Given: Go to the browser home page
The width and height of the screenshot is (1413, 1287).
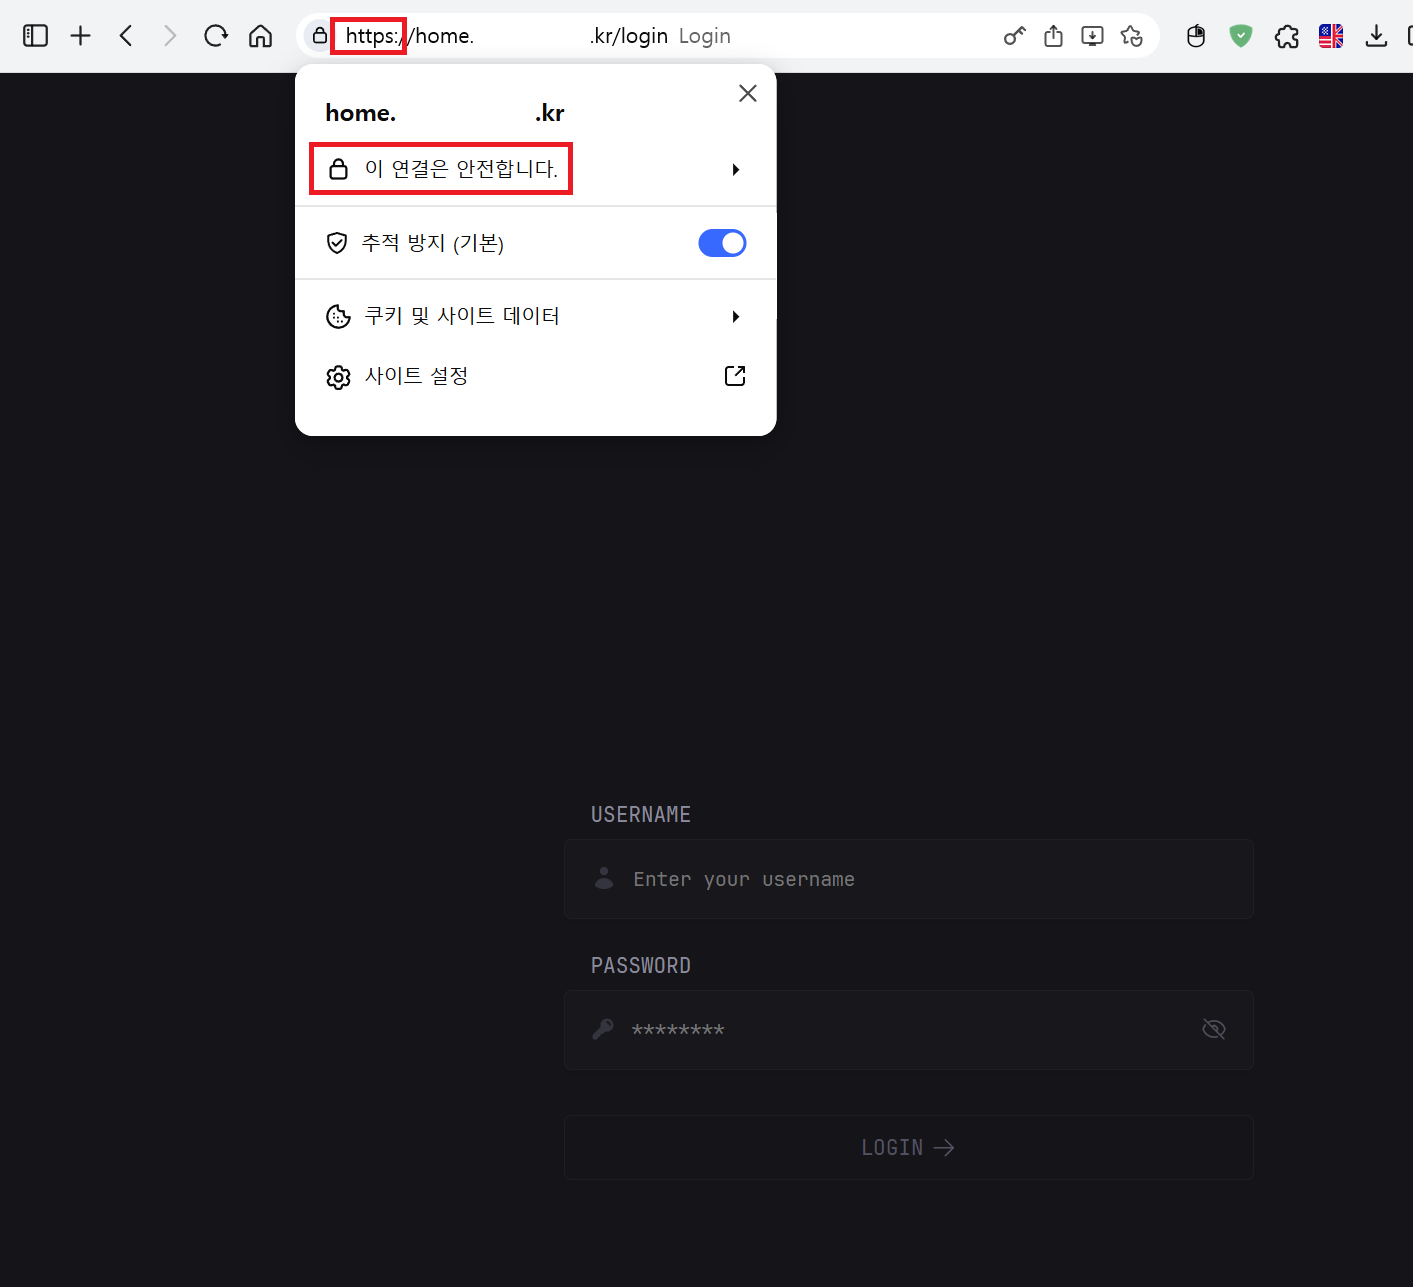Looking at the screenshot, I should pos(261,36).
